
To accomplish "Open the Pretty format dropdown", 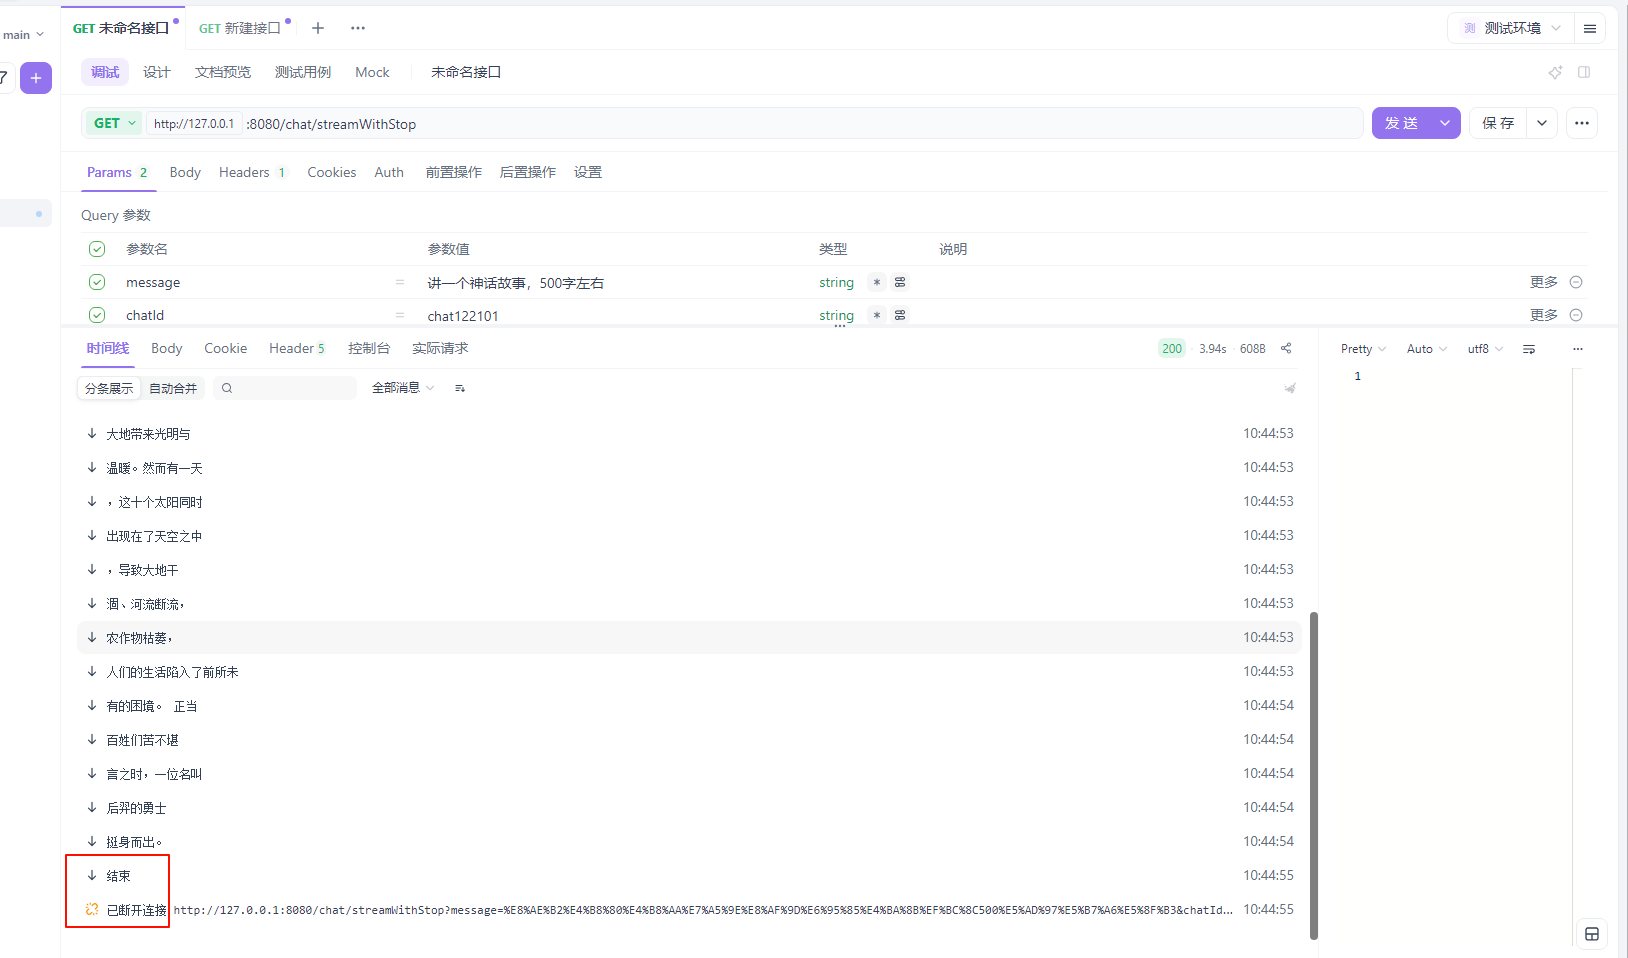I will click(1363, 349).
